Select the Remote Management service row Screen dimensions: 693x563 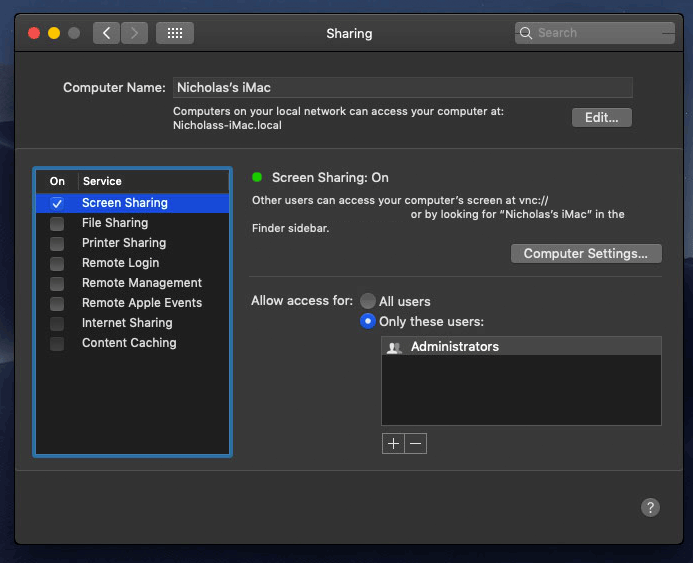click(x=133, y=283)
